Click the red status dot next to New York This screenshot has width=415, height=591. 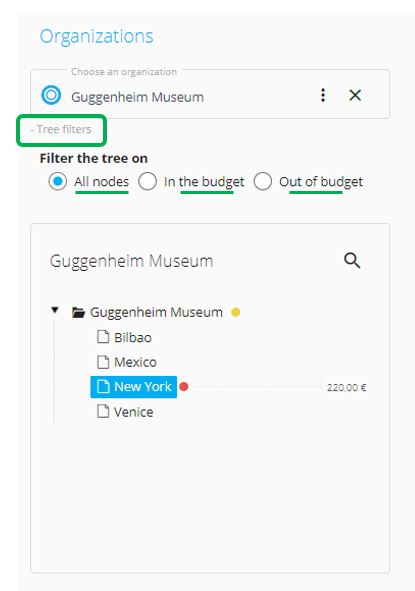click(184, 387)
